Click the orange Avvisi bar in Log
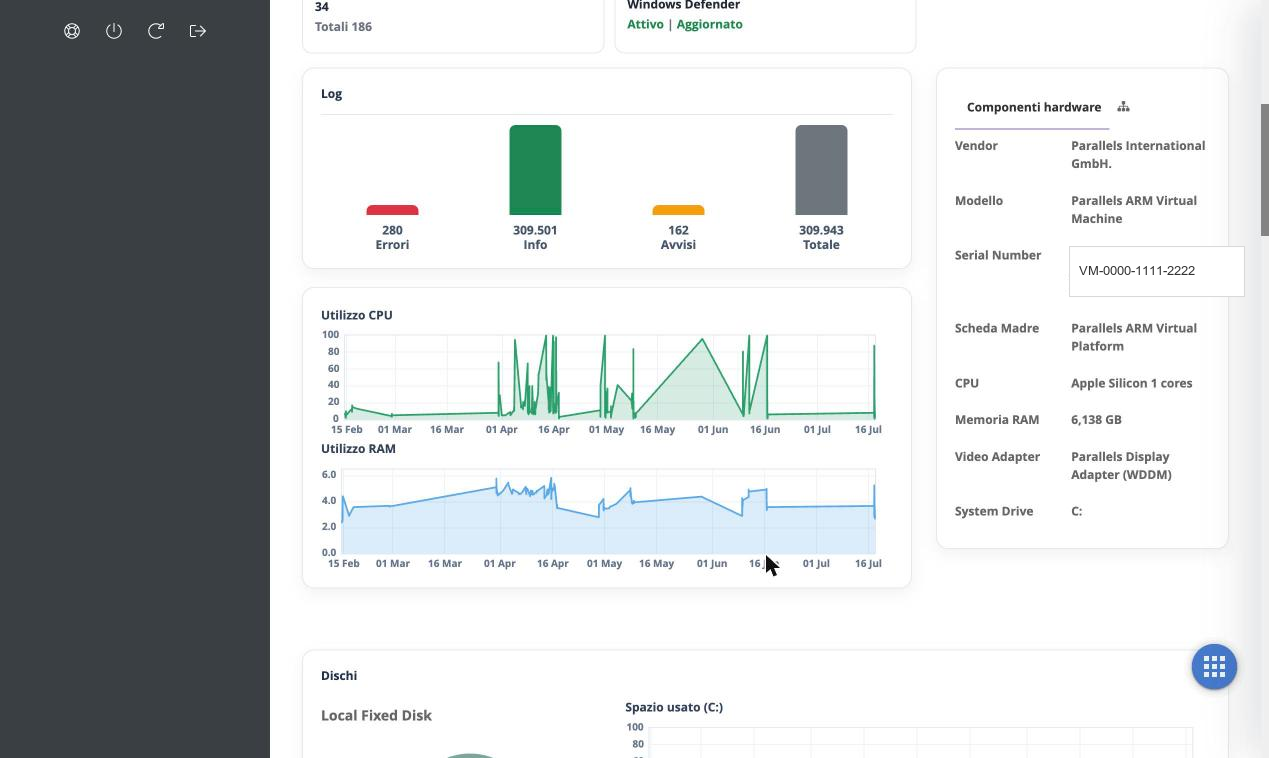1269x758 pixels. point(678,210)
